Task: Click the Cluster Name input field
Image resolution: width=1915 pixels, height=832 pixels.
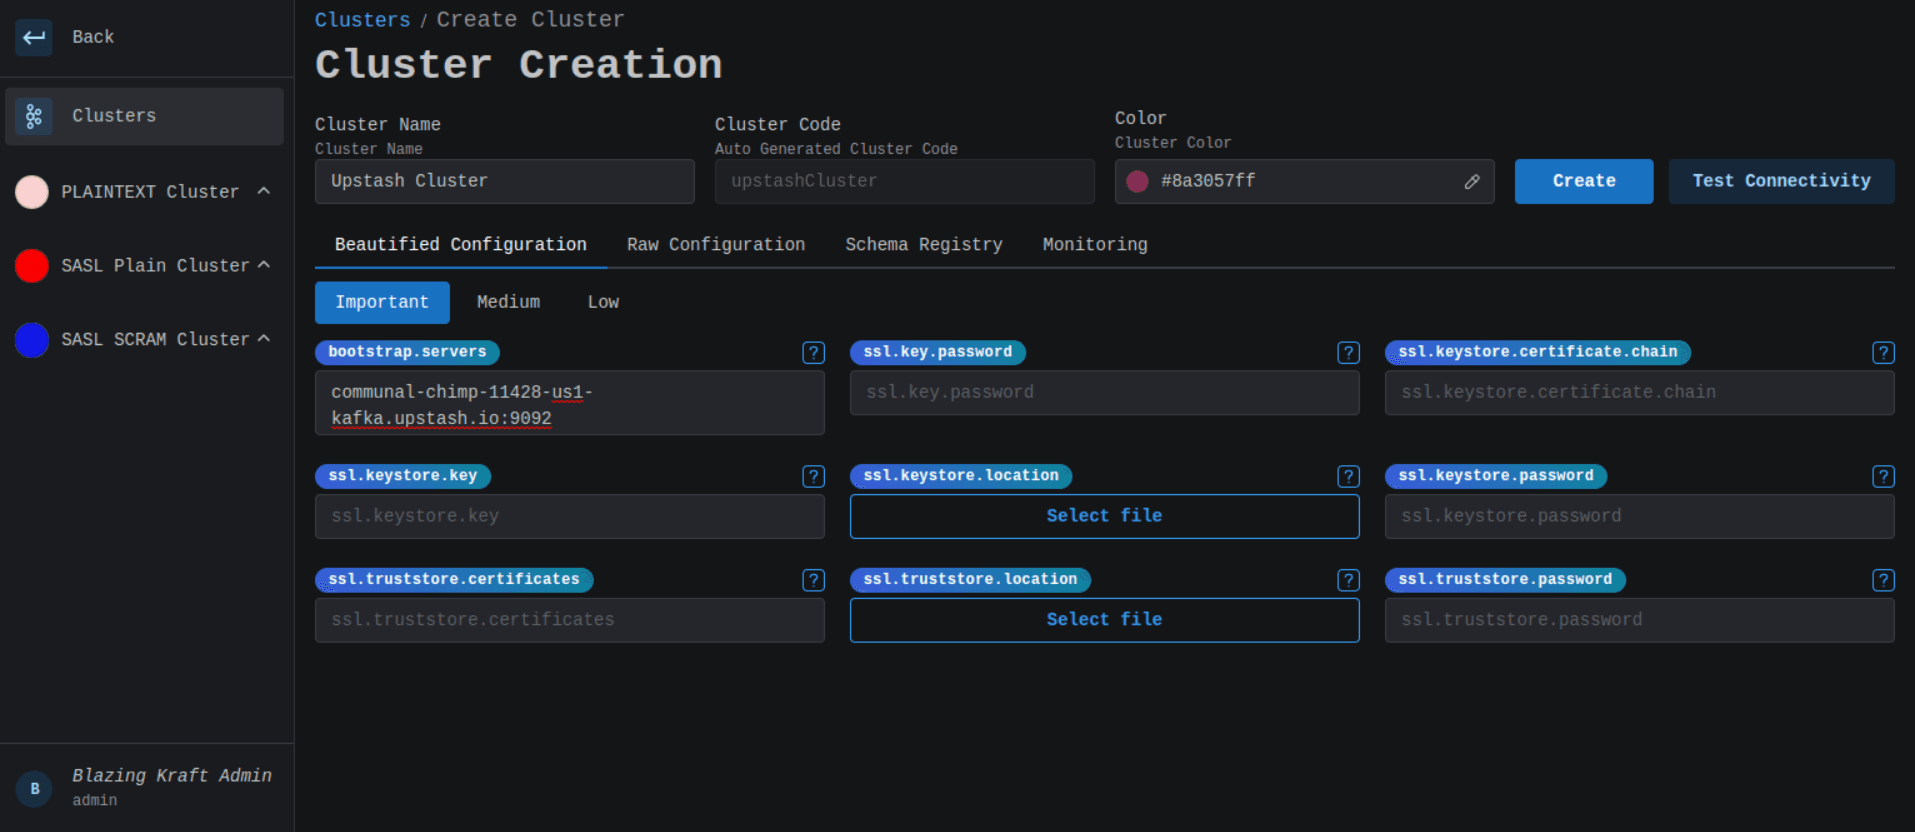Action: (505, 181)
